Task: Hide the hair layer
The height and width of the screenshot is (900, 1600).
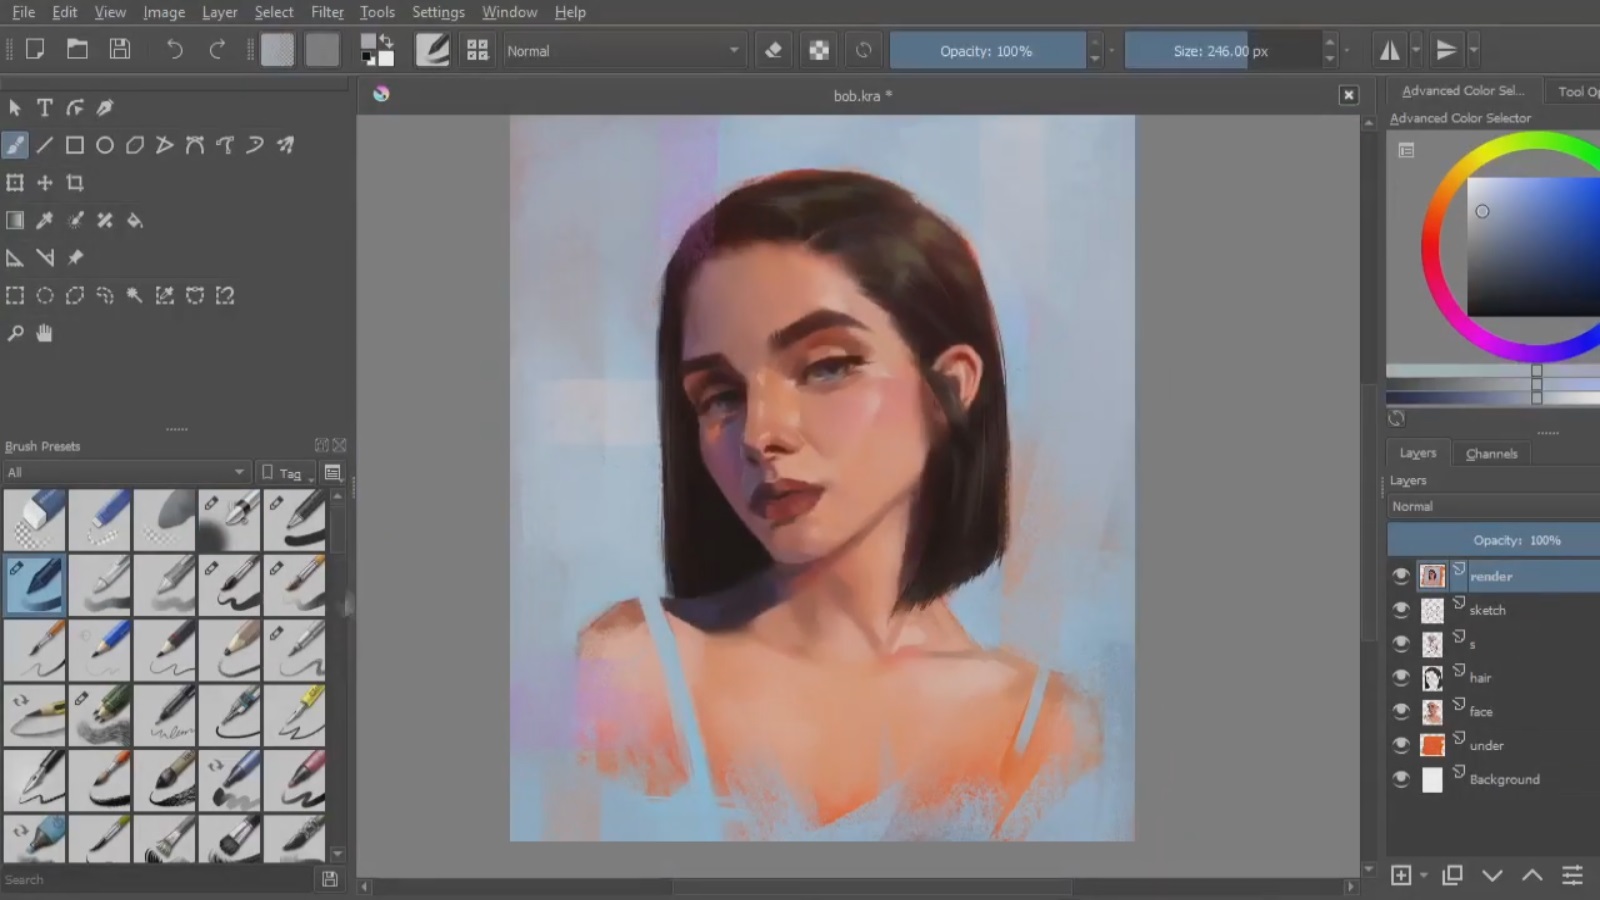Action: click(1401, 678)
